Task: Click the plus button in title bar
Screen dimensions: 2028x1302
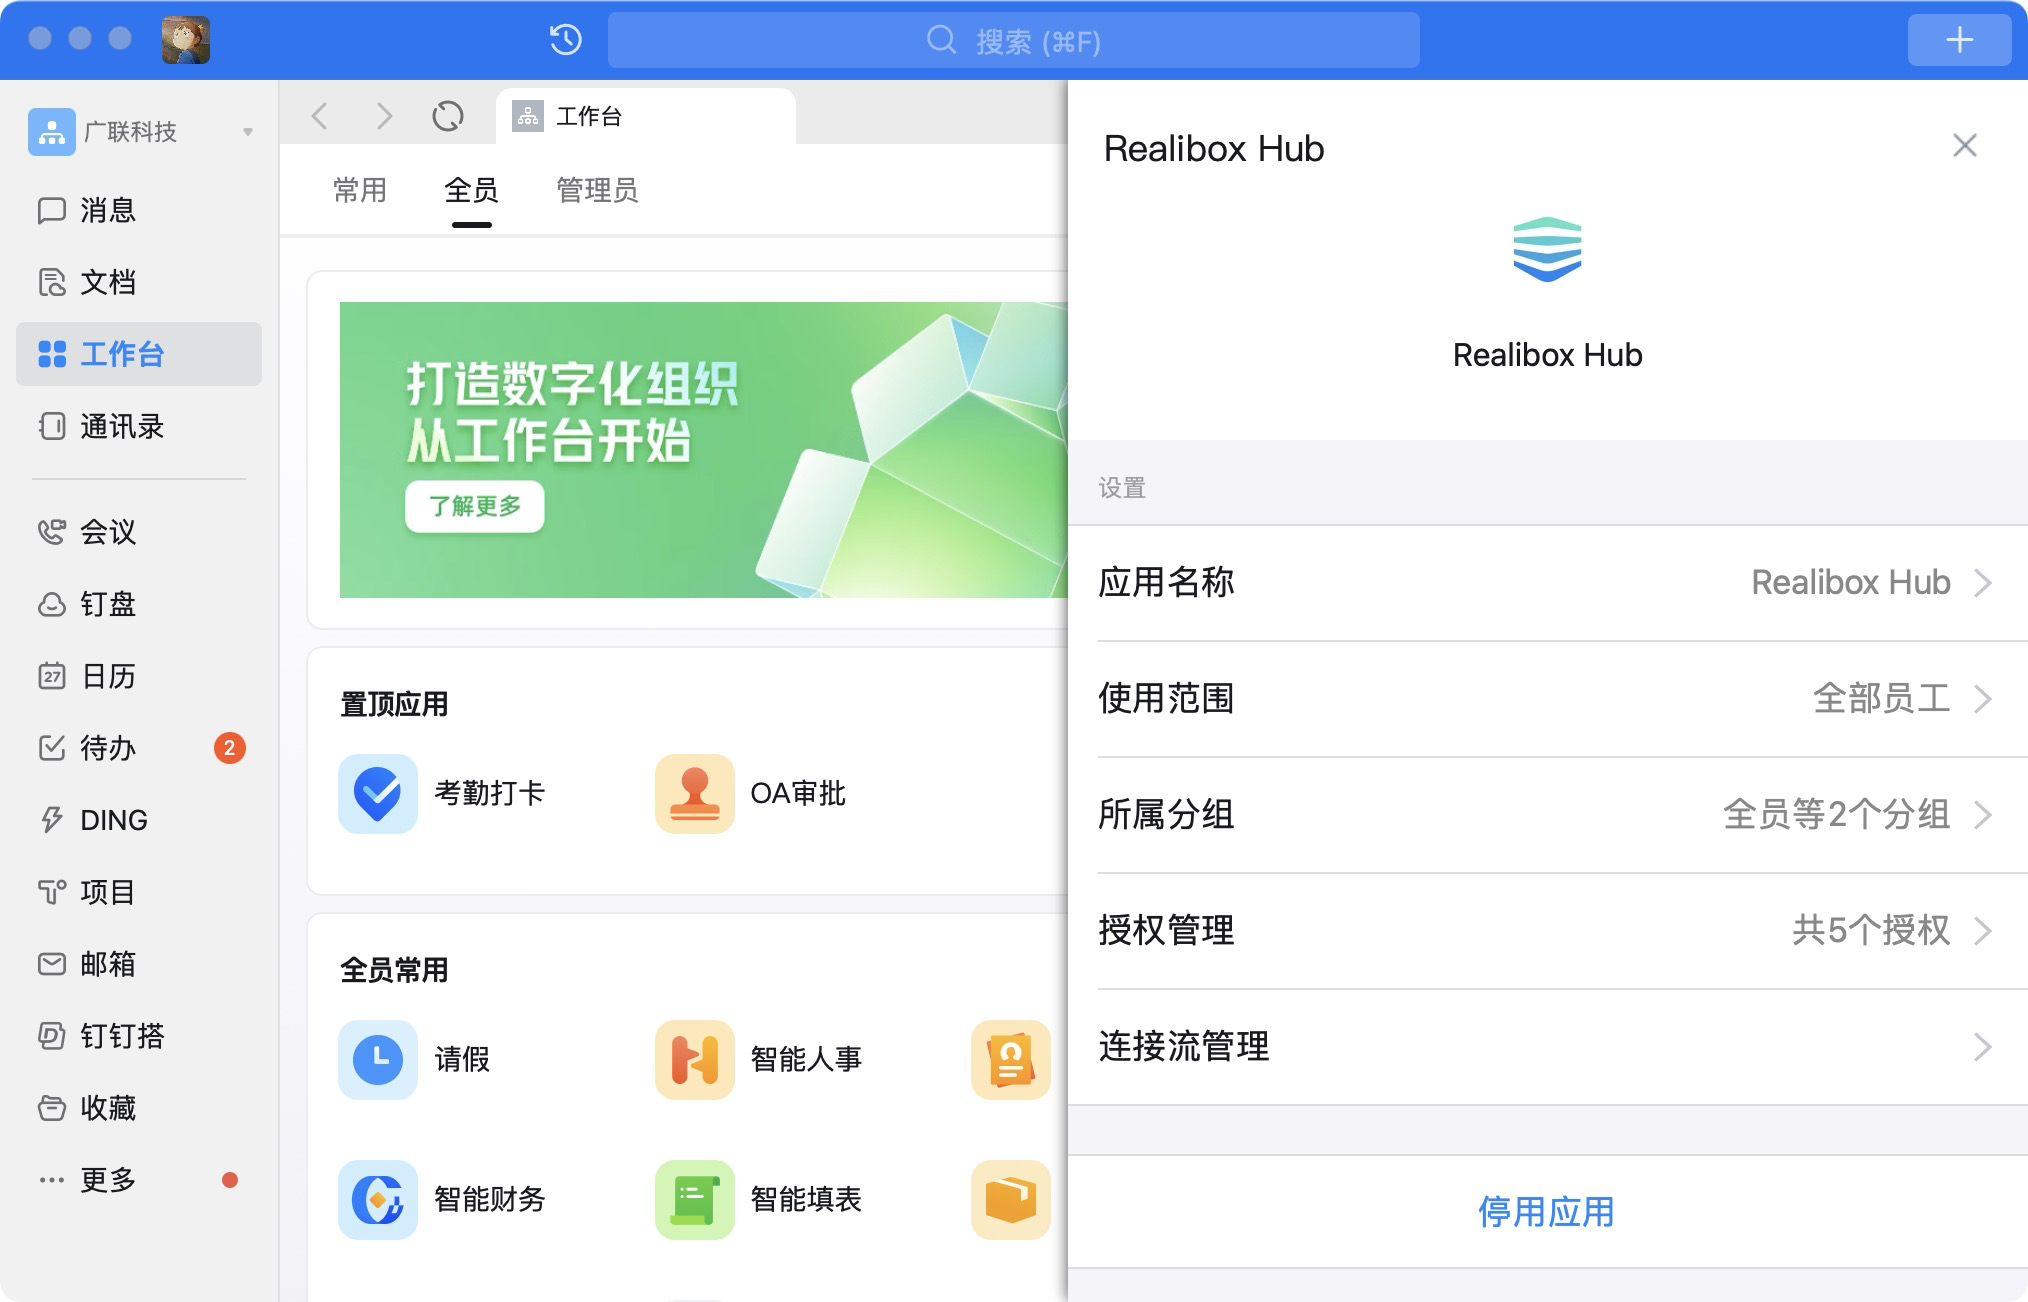Action: (x=1959, y=40)
